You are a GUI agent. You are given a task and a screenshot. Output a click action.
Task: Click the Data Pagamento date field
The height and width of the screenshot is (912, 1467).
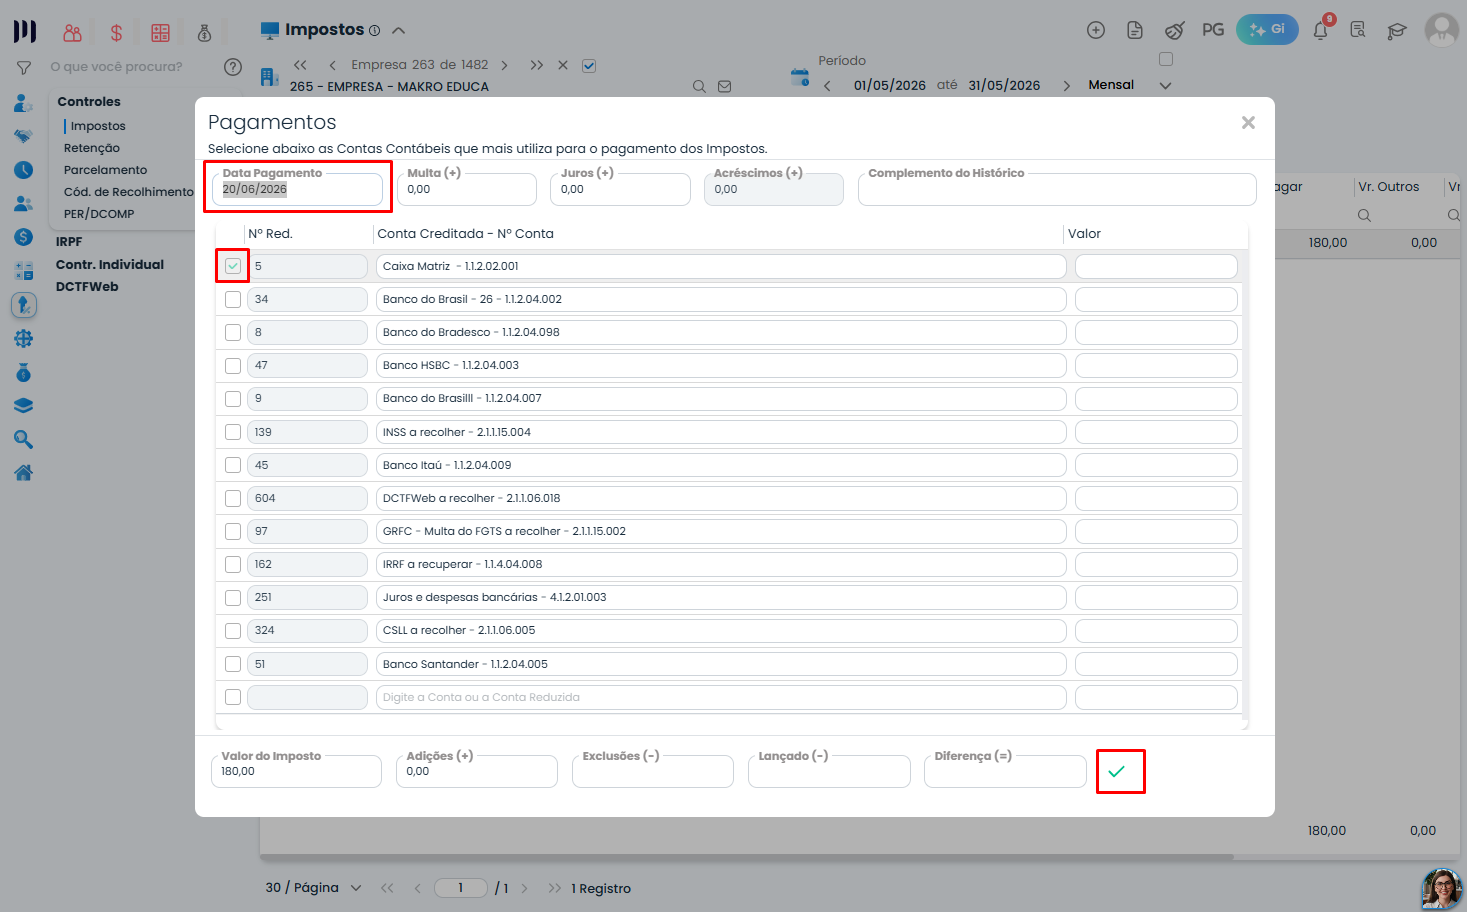tap(297, 189)
